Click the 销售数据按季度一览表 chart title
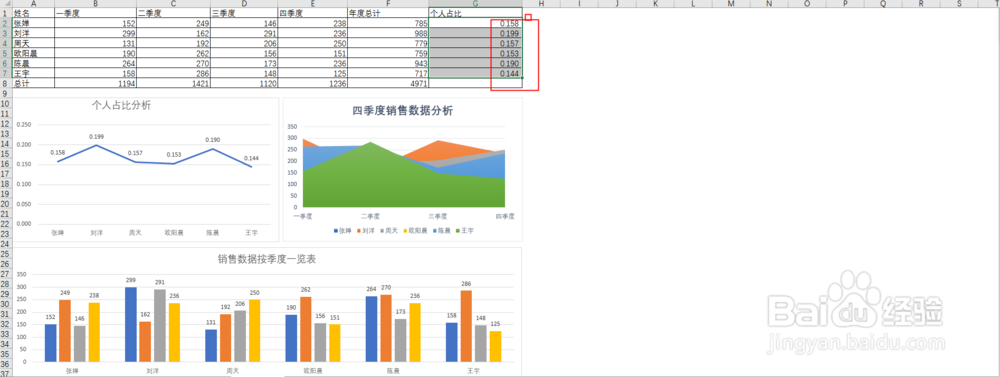The width and height of the screenshot is (1000, 377). click(267, 259)
